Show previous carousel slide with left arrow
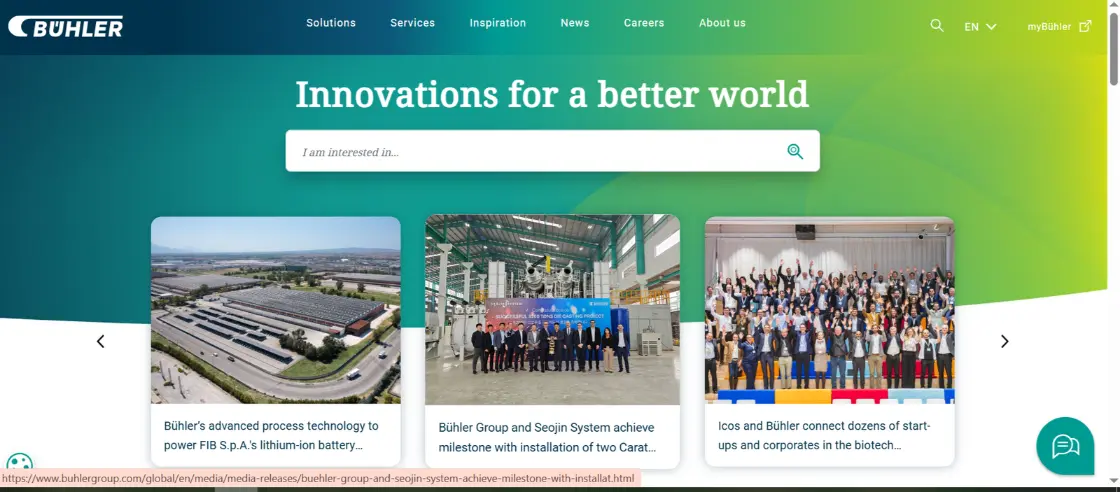 click(x=100, y=341)
